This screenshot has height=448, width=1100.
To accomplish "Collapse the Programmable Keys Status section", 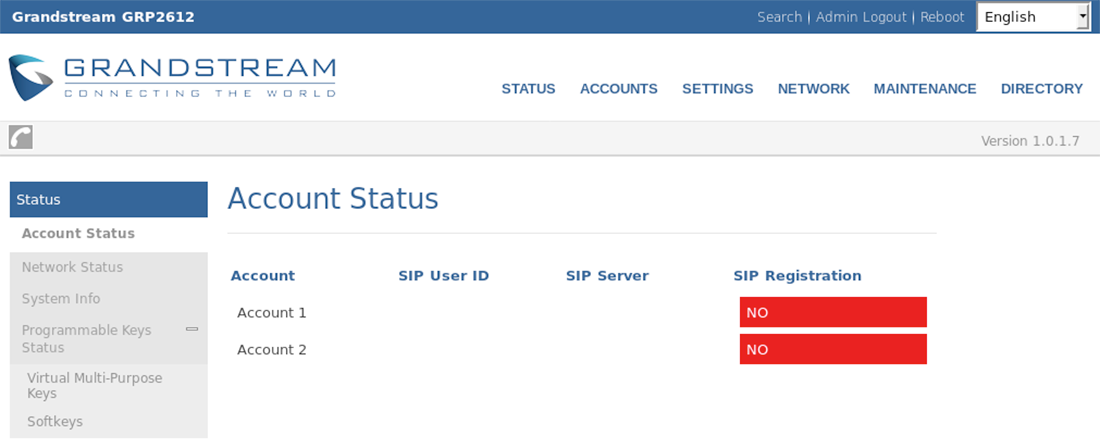I will pos(192,329).
